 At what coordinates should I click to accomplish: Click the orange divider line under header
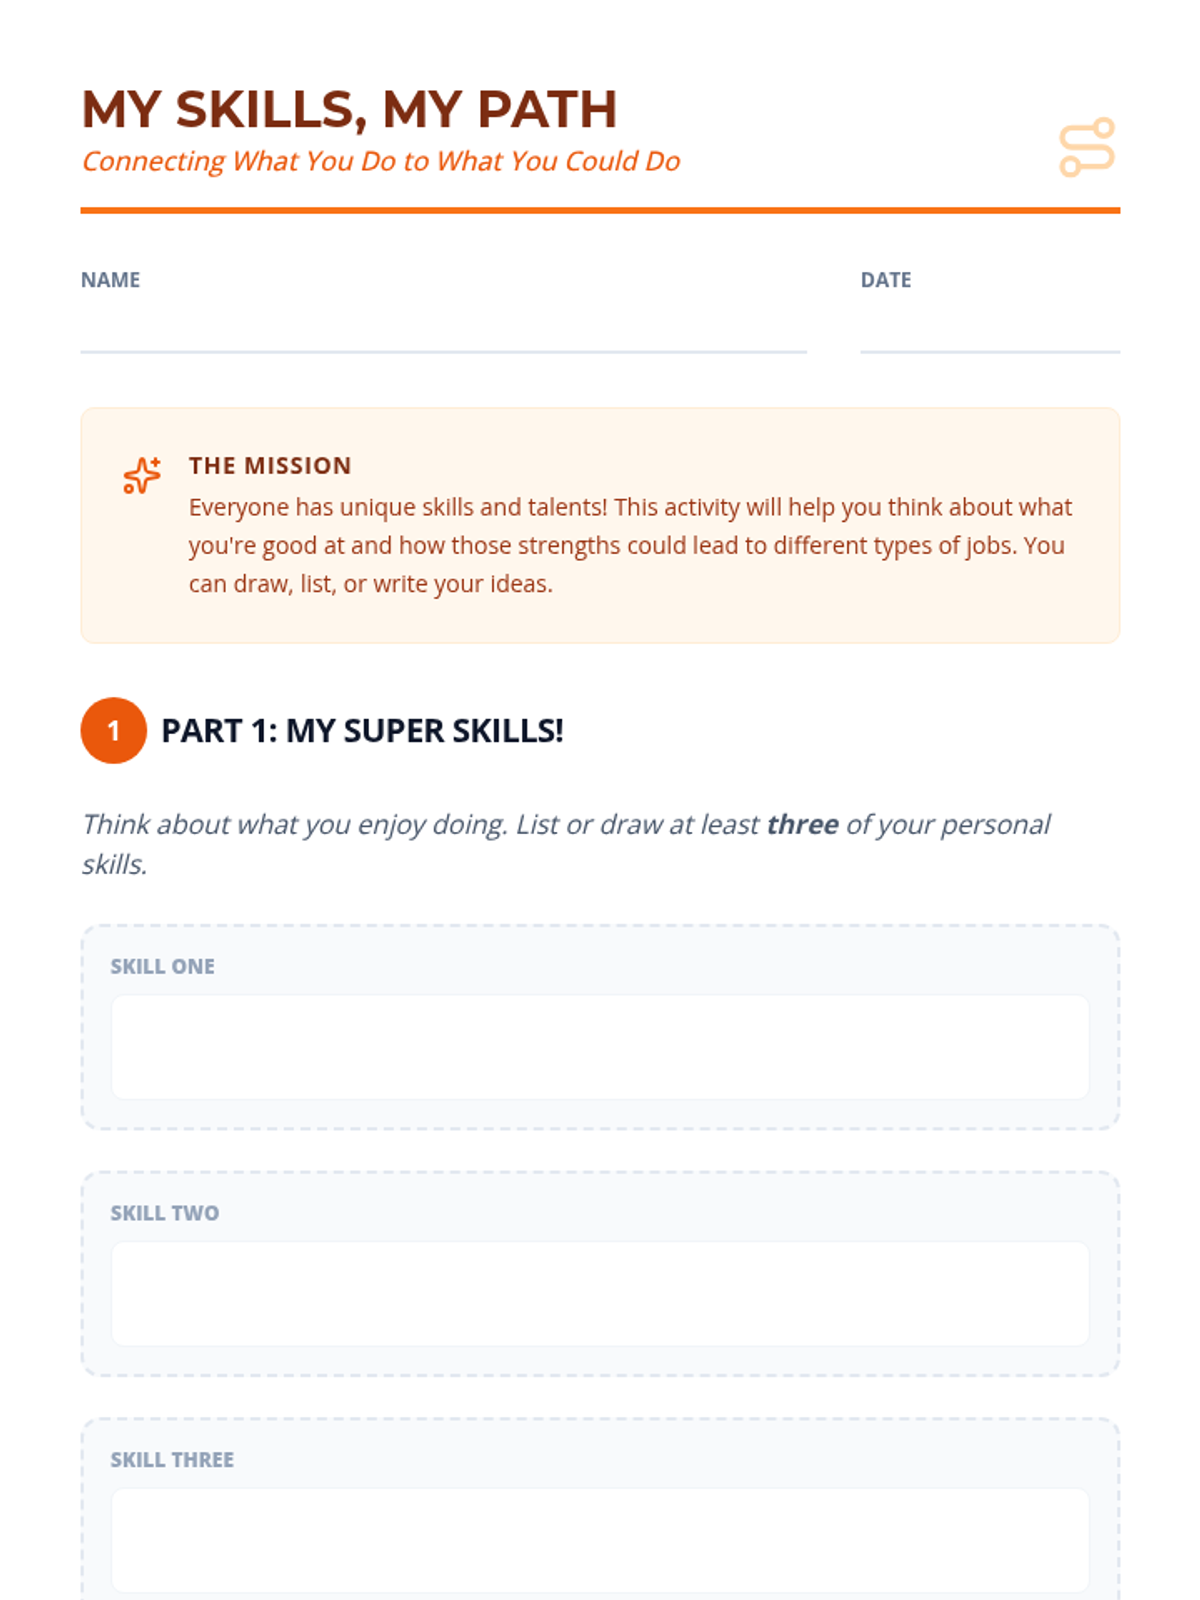click(x=600, y=210)
